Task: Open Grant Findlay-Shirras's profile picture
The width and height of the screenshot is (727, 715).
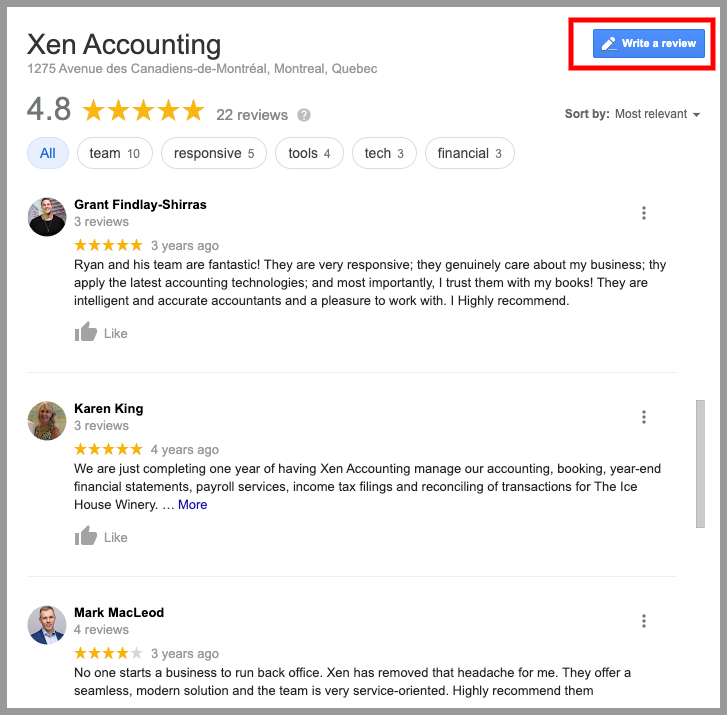Action: (x=47, y=217)
